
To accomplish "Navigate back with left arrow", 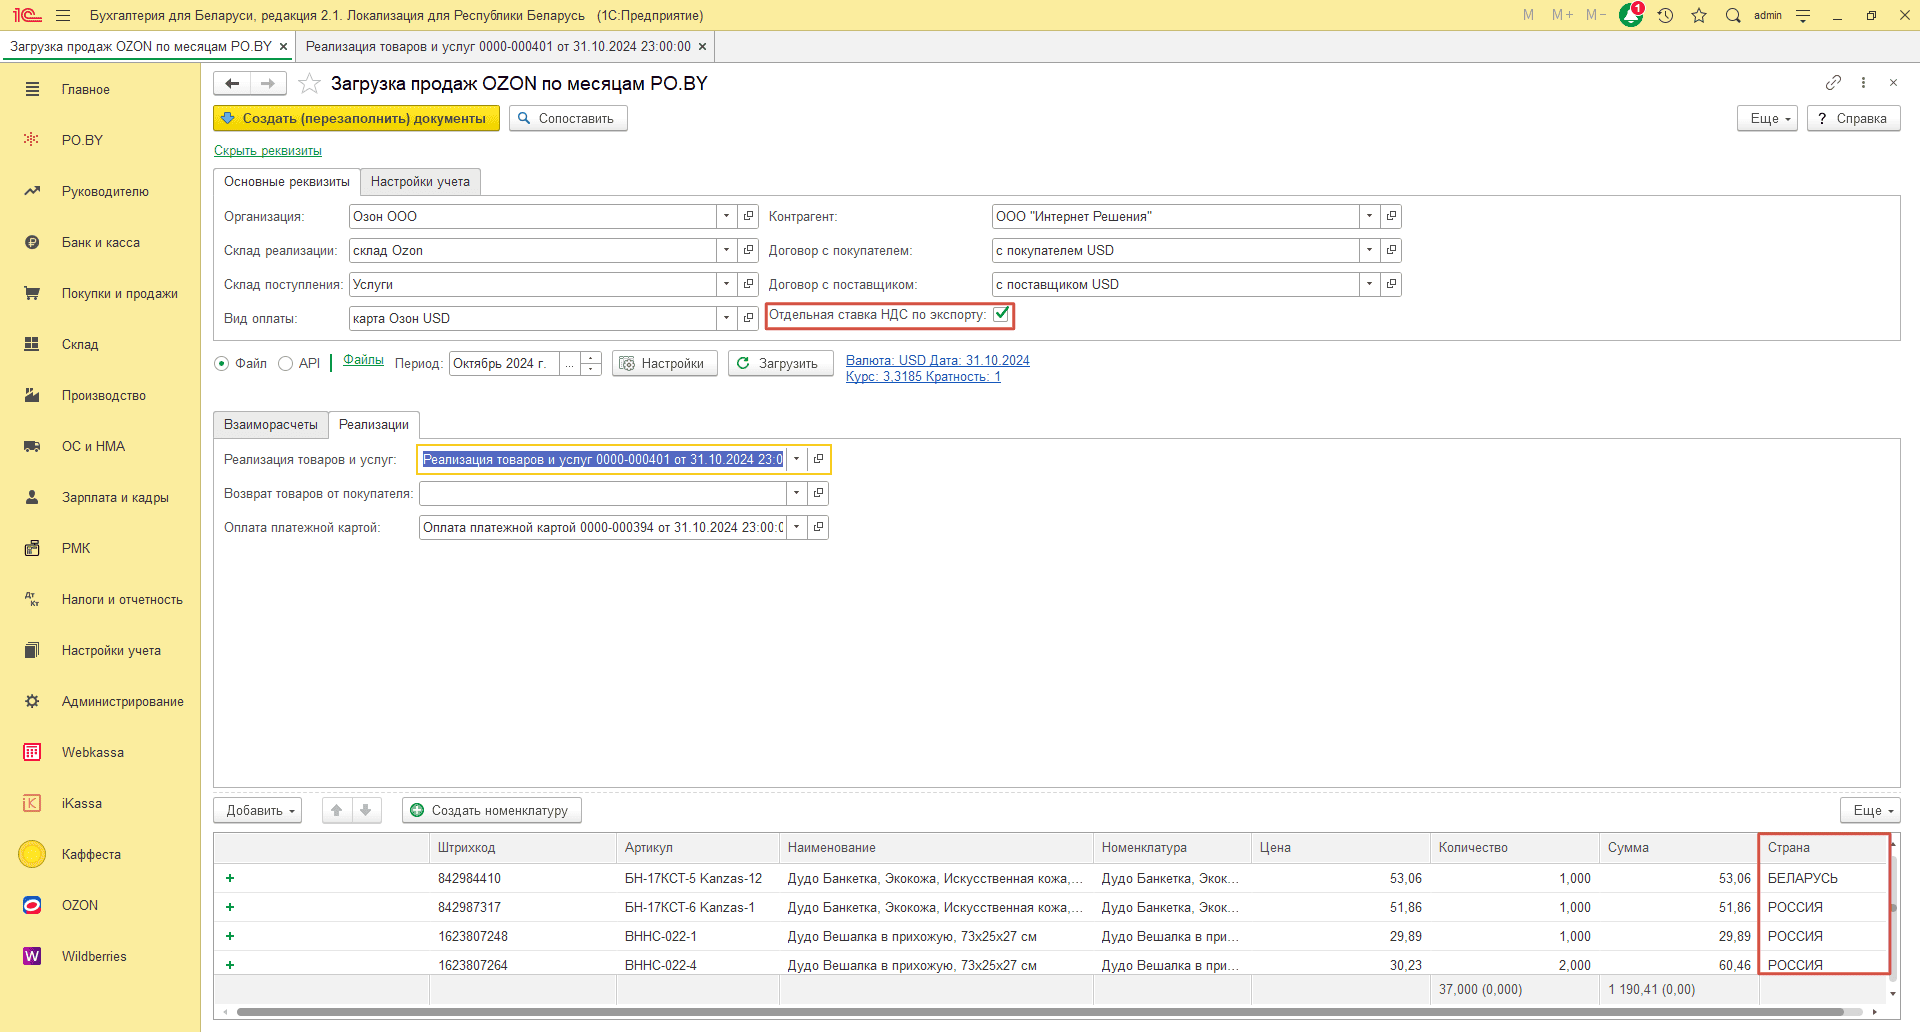I will [232, 84].
